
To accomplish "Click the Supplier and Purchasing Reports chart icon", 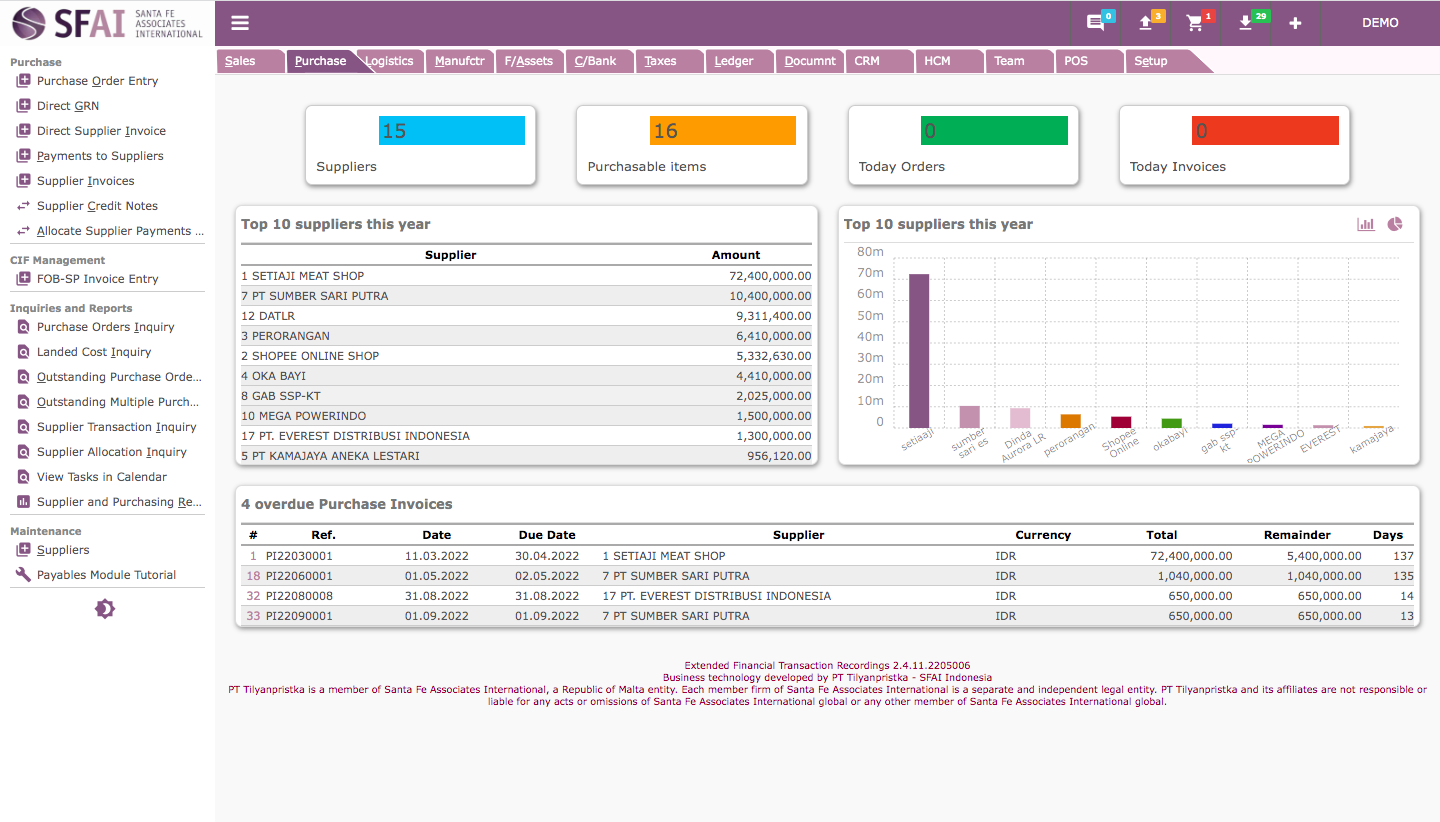I will (24, 502).
